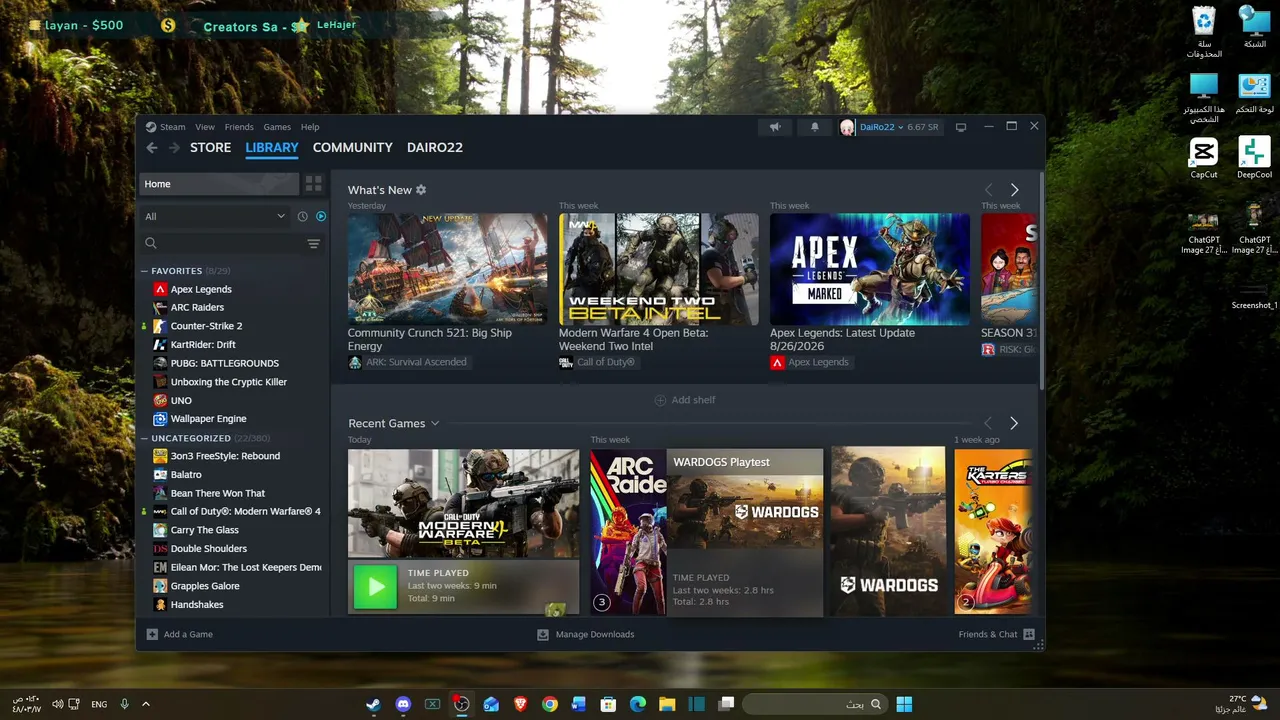The width and height of the screenshot is (1280, 720).
Task: Open the Help menu
Action: click(x=310, y=127)
